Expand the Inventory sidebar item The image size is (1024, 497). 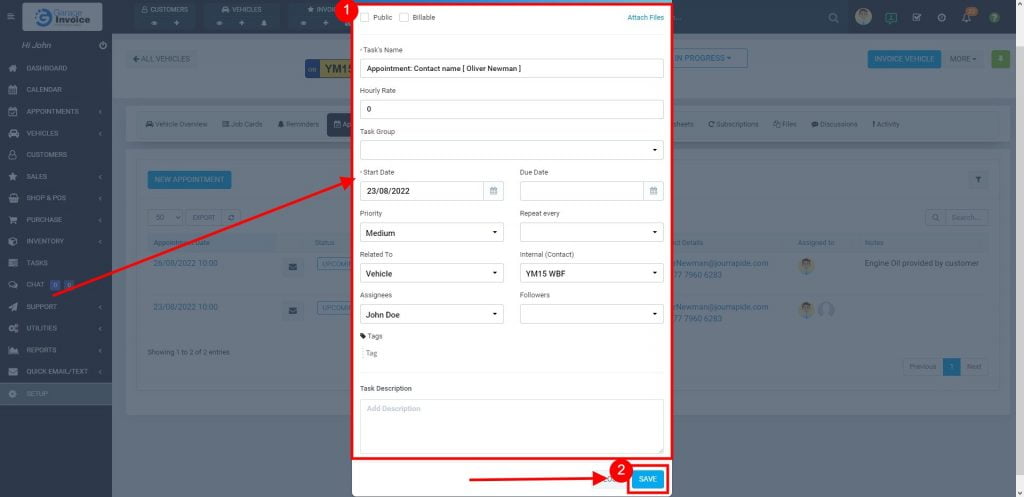(x=56, y=241)
